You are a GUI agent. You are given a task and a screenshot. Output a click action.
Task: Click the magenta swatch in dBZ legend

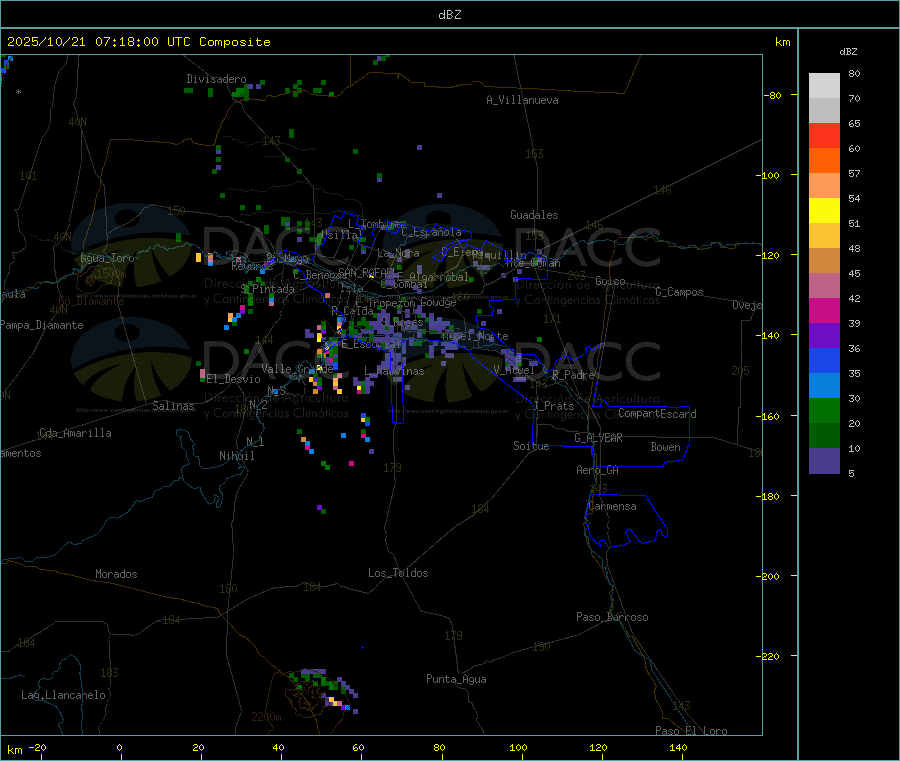pos(824,310)
